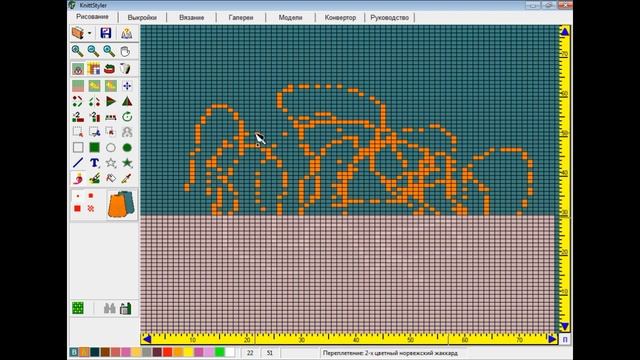The height and width of the screenshot is (360, 640).
Task: Click the green-pink gradient field icon
Action: pyautogui.click(x=78, y=86)
